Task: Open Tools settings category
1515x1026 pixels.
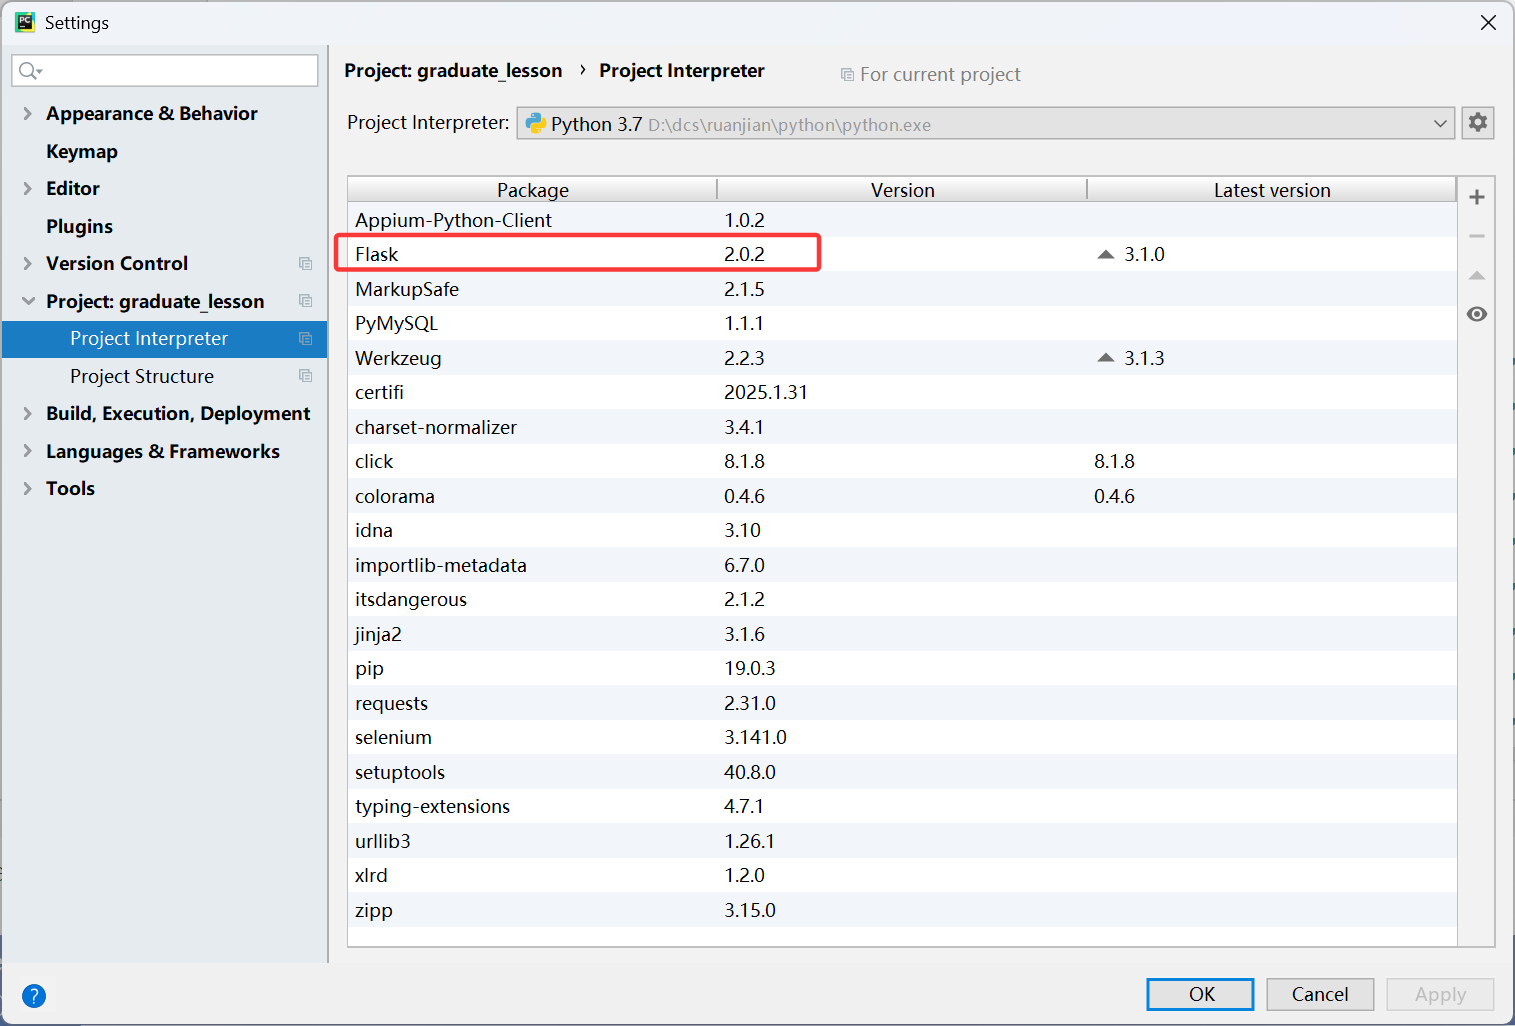Action: (x=70, y=489)
